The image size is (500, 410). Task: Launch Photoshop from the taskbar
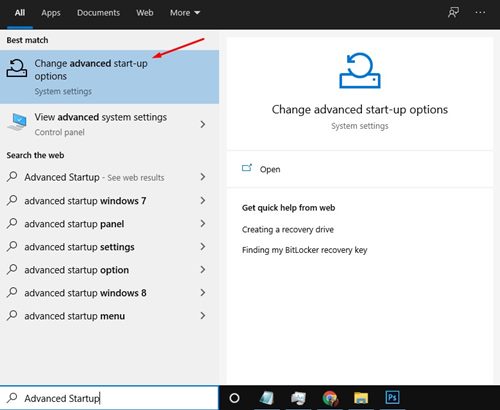(x=392, y=397)
